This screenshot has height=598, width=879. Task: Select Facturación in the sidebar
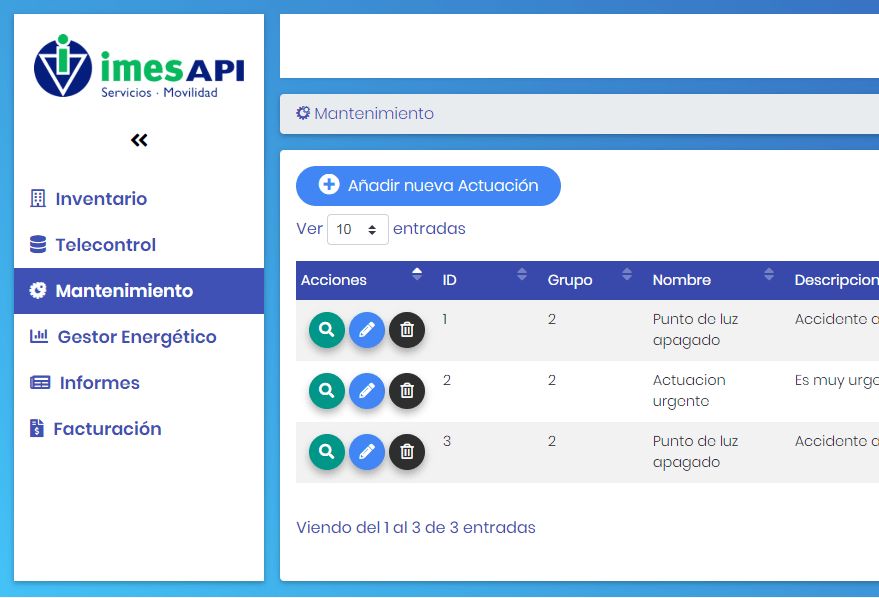[x=107, y=429]
